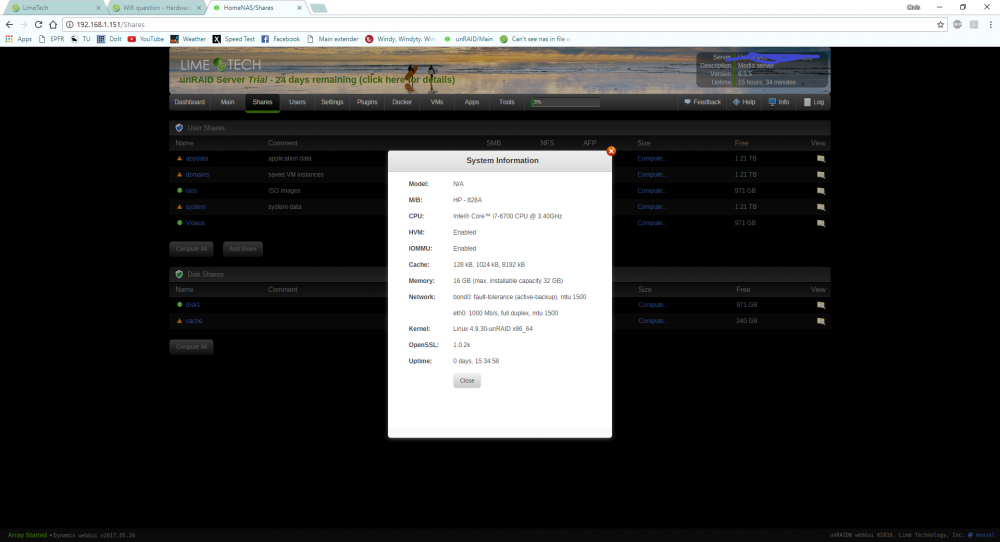Open the Tools tab

[x=507, y=102]
